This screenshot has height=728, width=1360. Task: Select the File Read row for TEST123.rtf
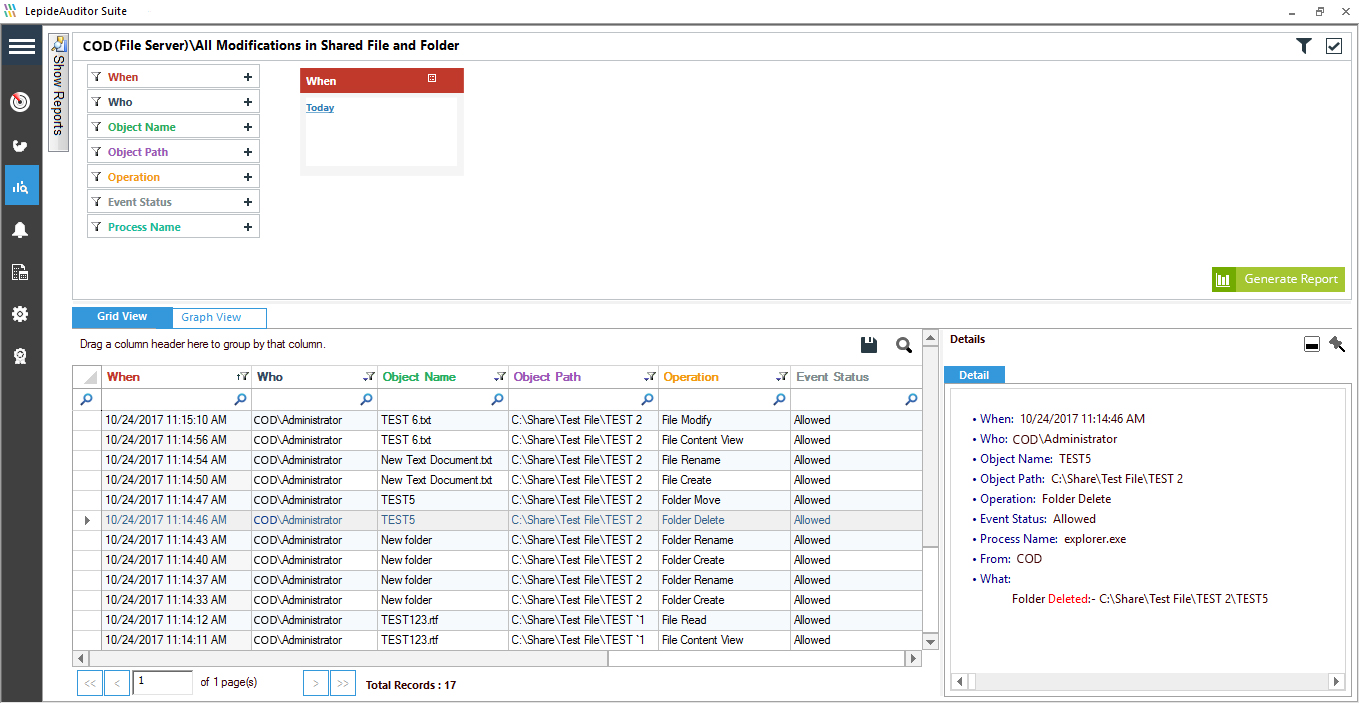click(x=497, y=620)
